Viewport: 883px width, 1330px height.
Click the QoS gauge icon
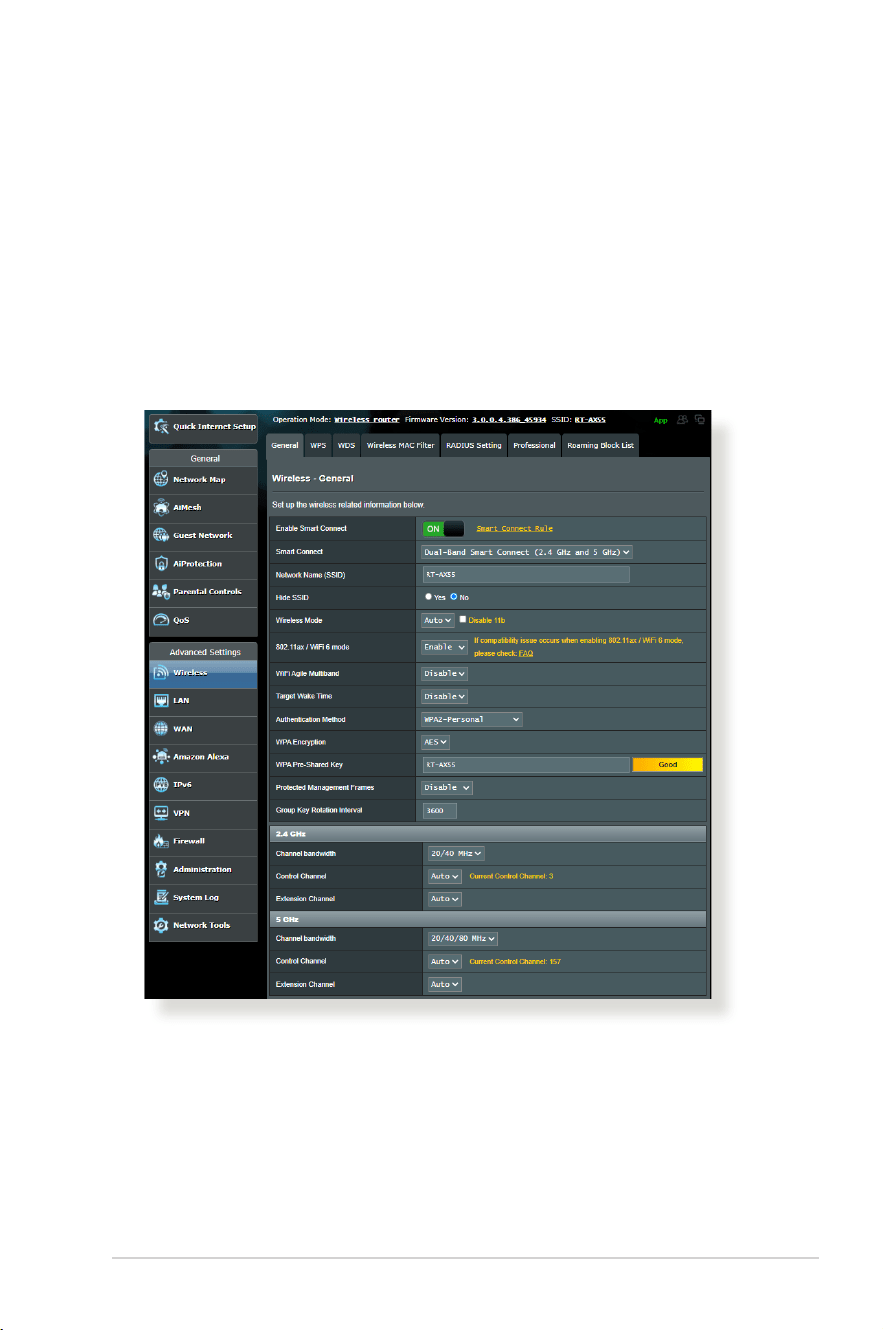[161, 619]
